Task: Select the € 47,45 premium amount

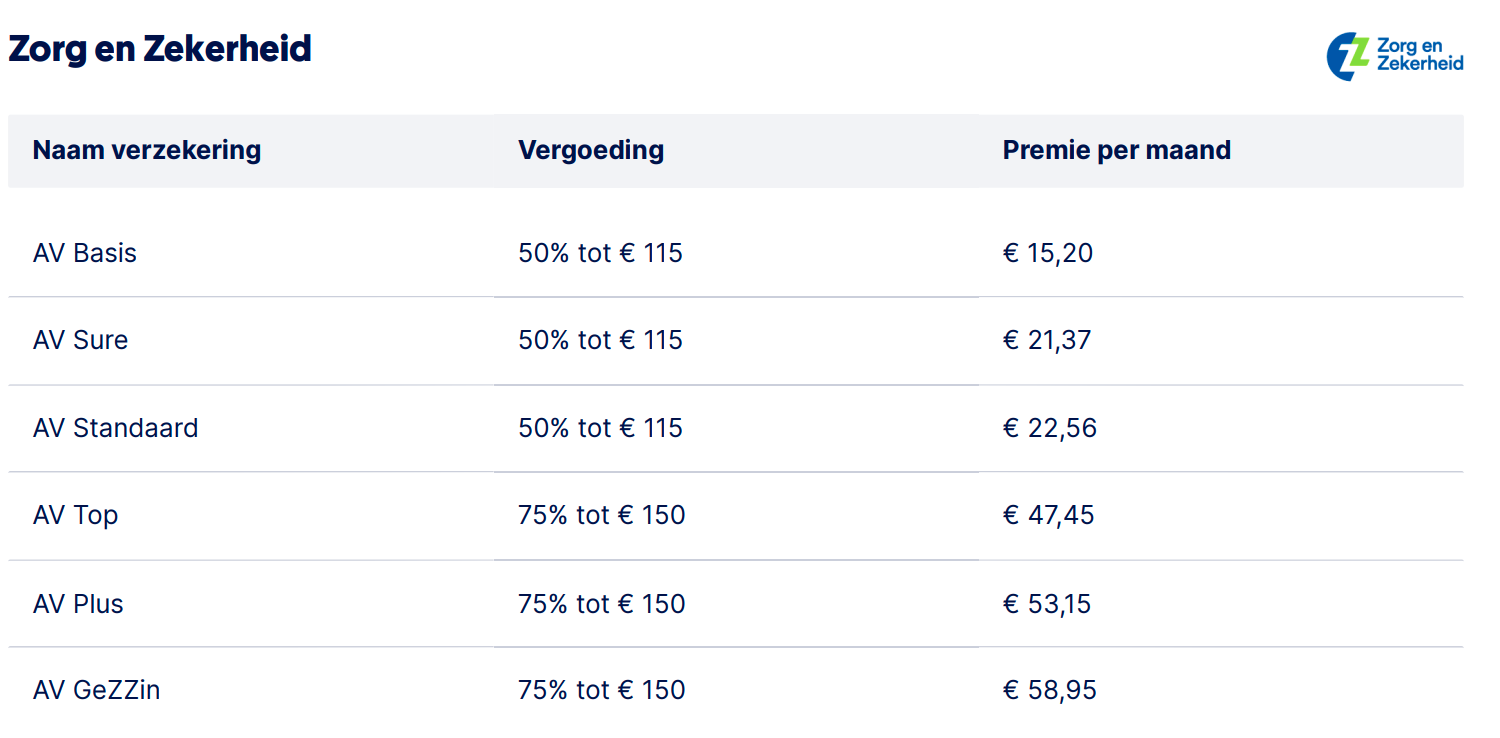Action: coord(1049,516)
